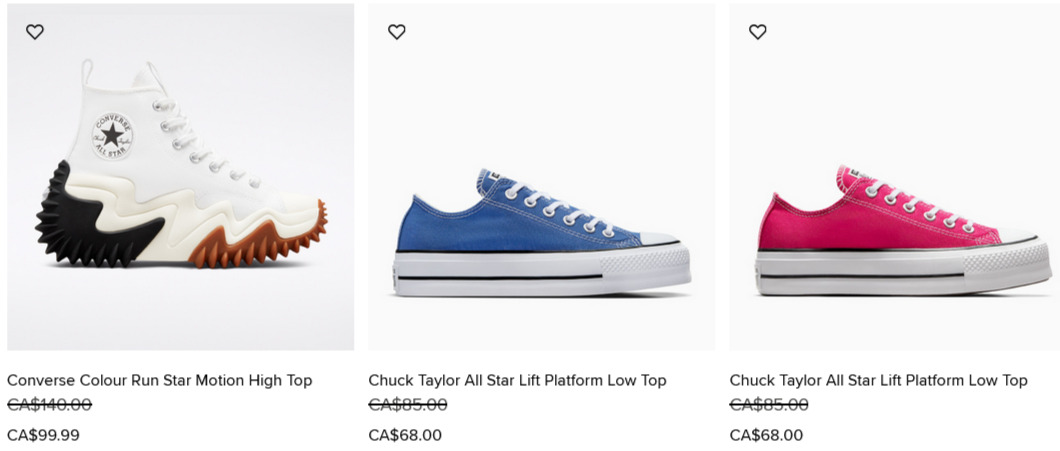Add the blue Chuck Taylor to wishlist

pyautogui.click(x=397, y=32)
